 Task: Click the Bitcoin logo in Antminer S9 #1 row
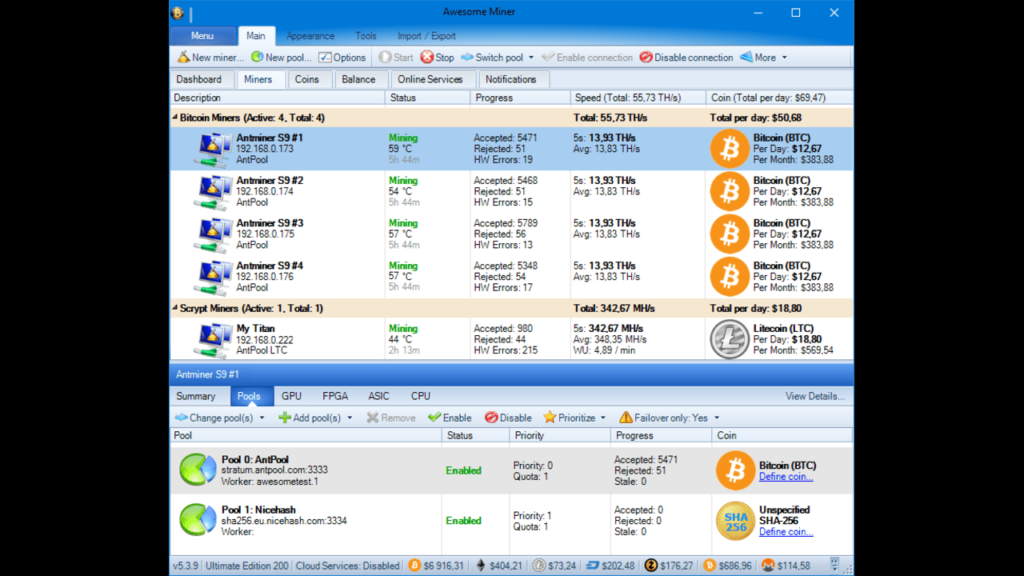point(729,149)
